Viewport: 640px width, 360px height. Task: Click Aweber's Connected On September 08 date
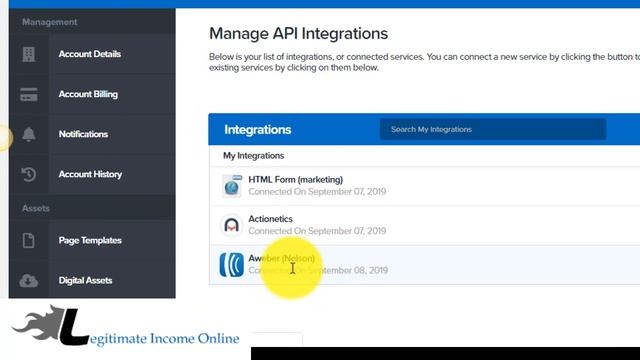point(318,270)
